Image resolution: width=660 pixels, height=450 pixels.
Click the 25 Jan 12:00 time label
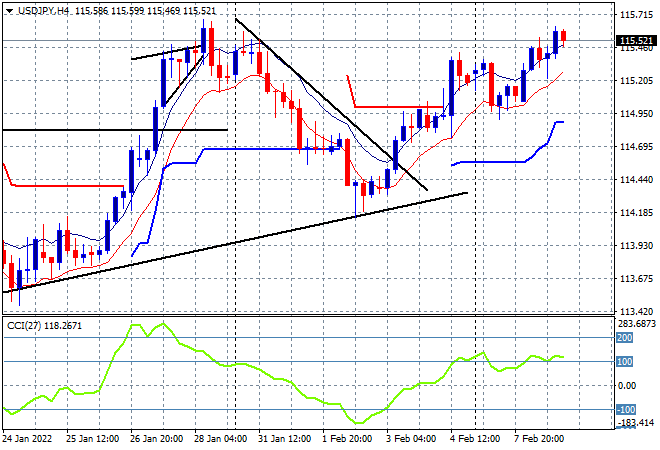click(92, 439)
